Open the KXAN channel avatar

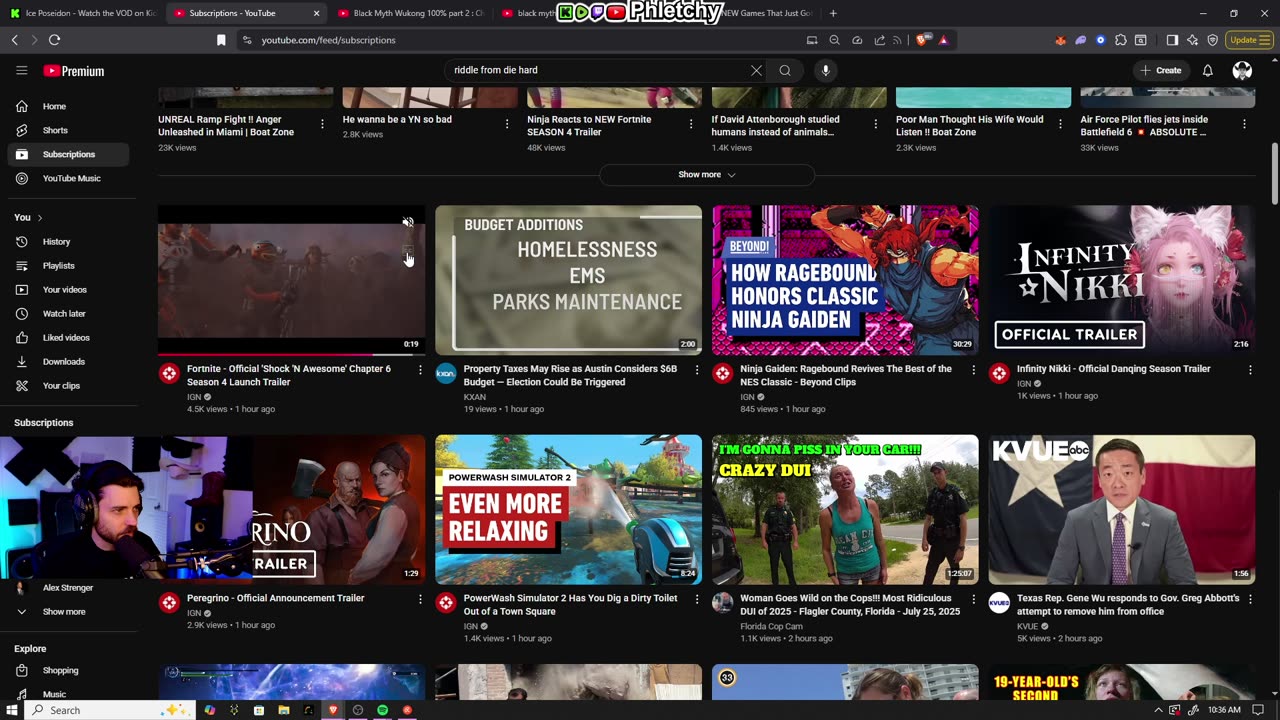[446, 374]
